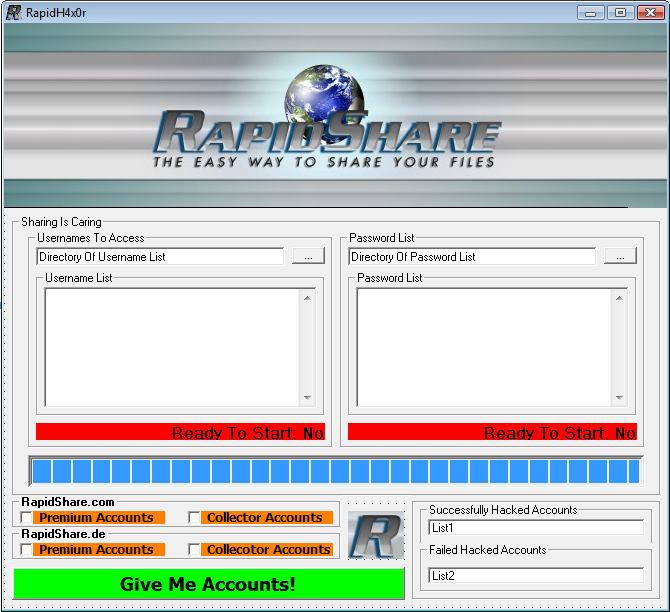670x612 pixels.
Task: Click the usernames Ready To Start status bar
Action: [x=180, y=432]
